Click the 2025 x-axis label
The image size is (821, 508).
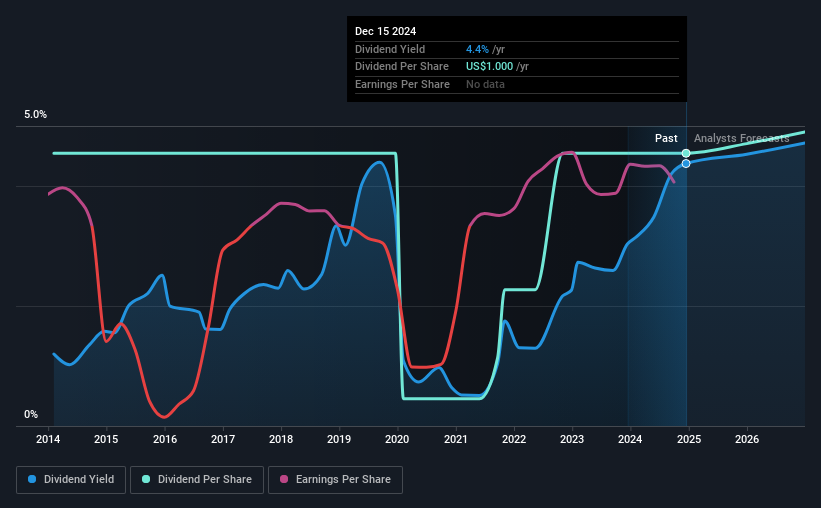click(689, 439)
